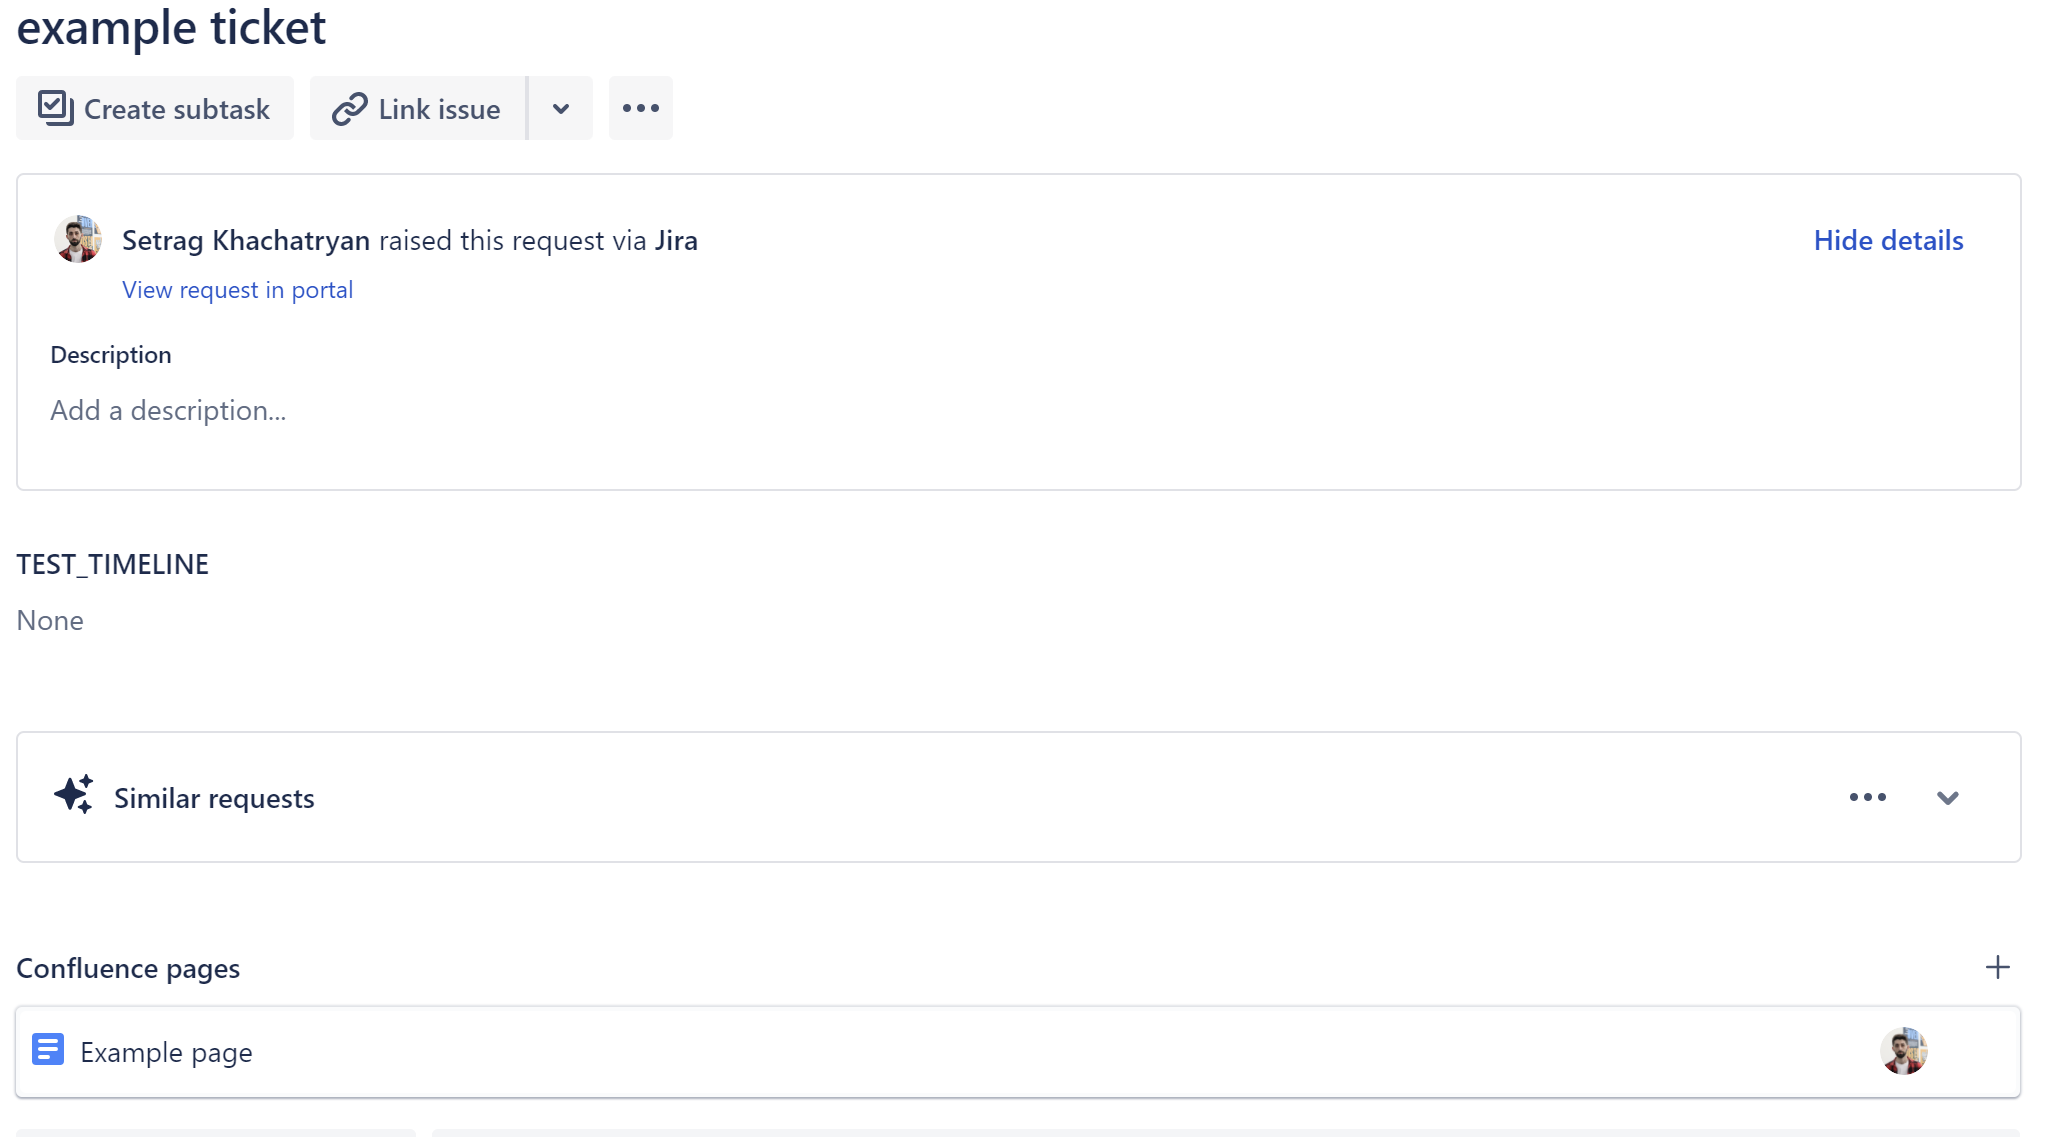
Task: Click the Example page document icon
Action: [48, 1050]
